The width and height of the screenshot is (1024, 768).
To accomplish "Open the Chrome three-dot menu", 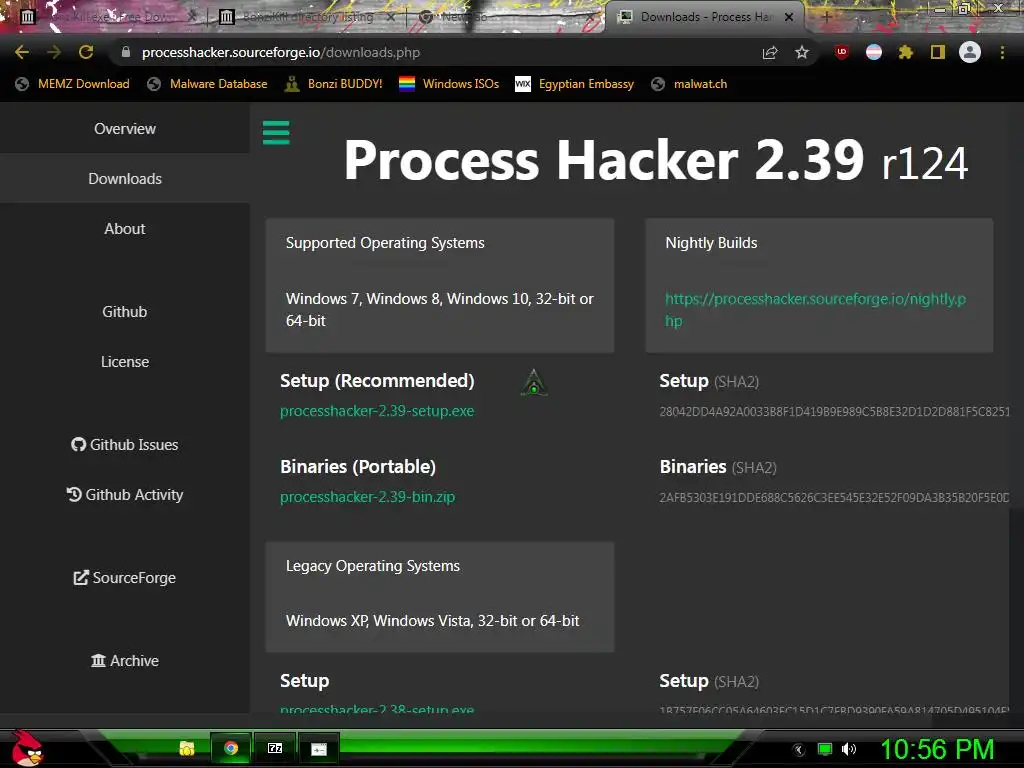I will pos(1002,52).
